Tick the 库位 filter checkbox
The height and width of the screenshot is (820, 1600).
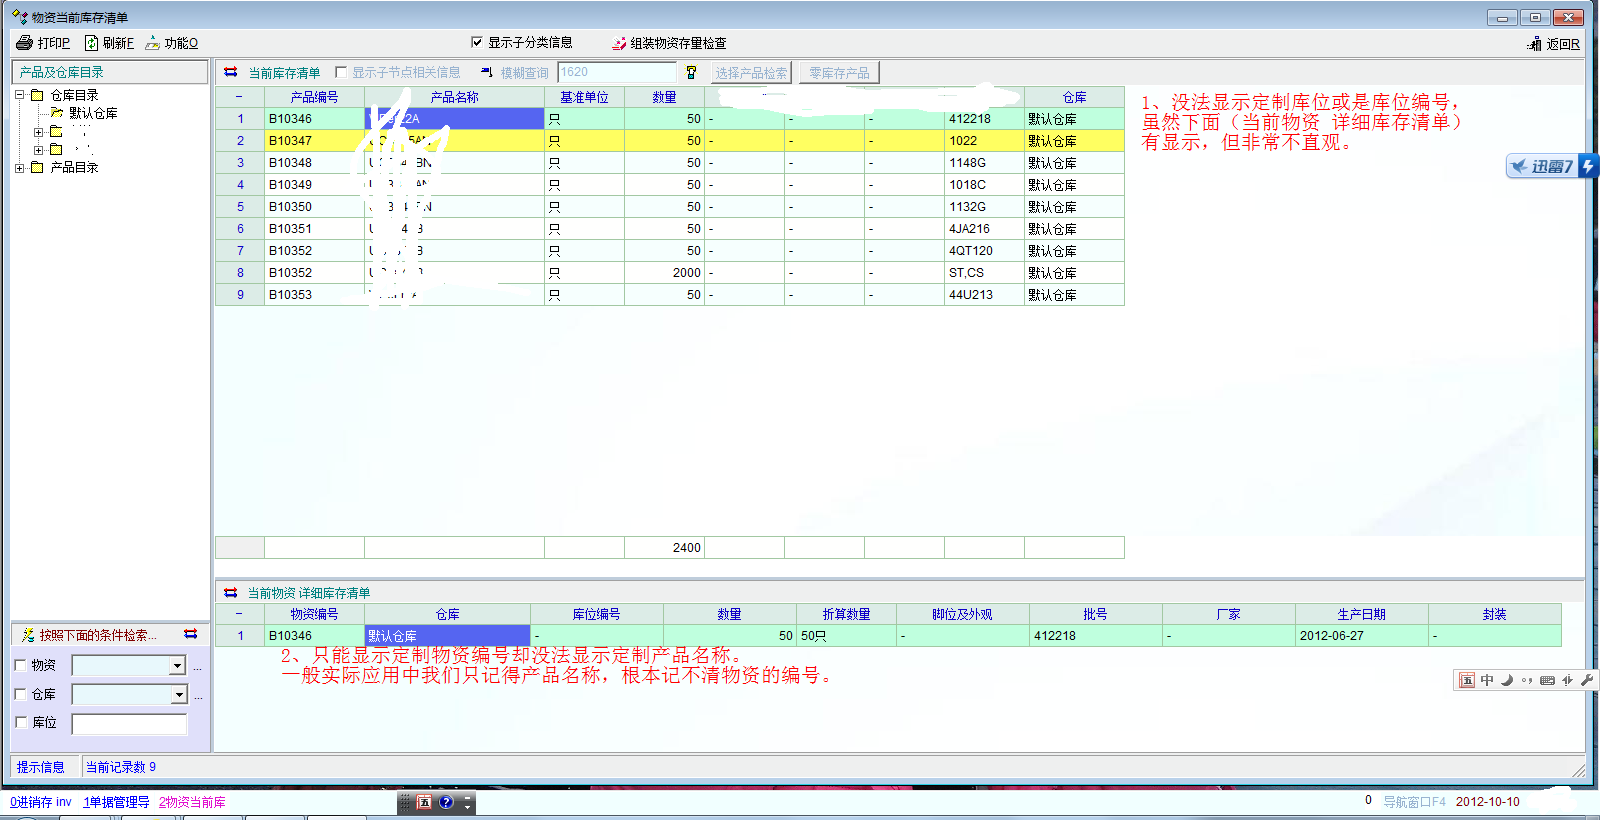pos(20,722)
